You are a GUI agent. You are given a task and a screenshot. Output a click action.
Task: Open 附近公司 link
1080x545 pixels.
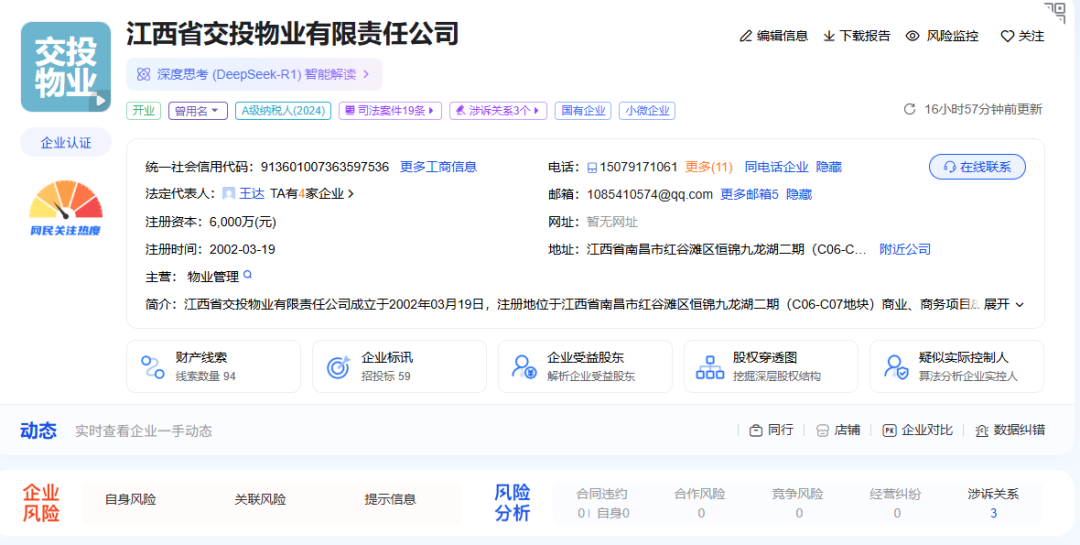click(905, 249)
